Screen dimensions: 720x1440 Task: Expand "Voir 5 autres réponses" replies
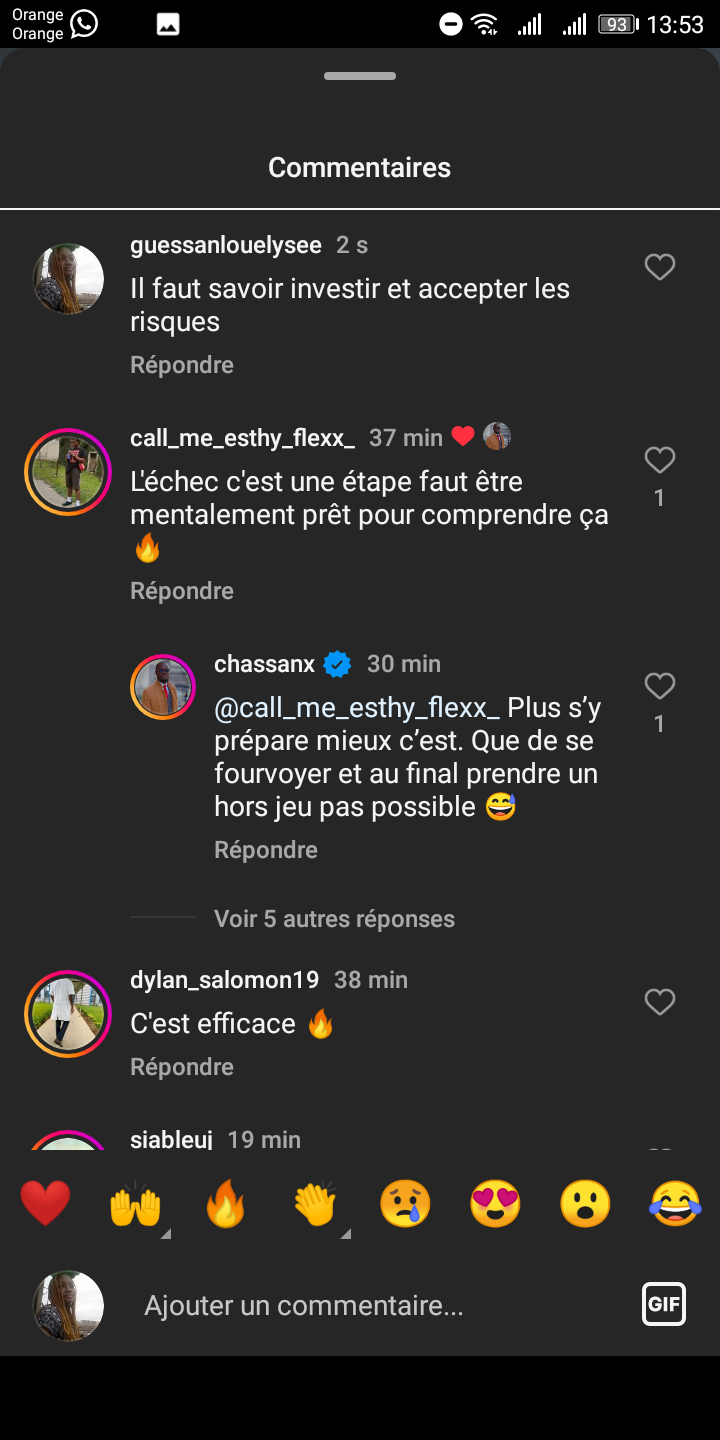tap(334, 919)
